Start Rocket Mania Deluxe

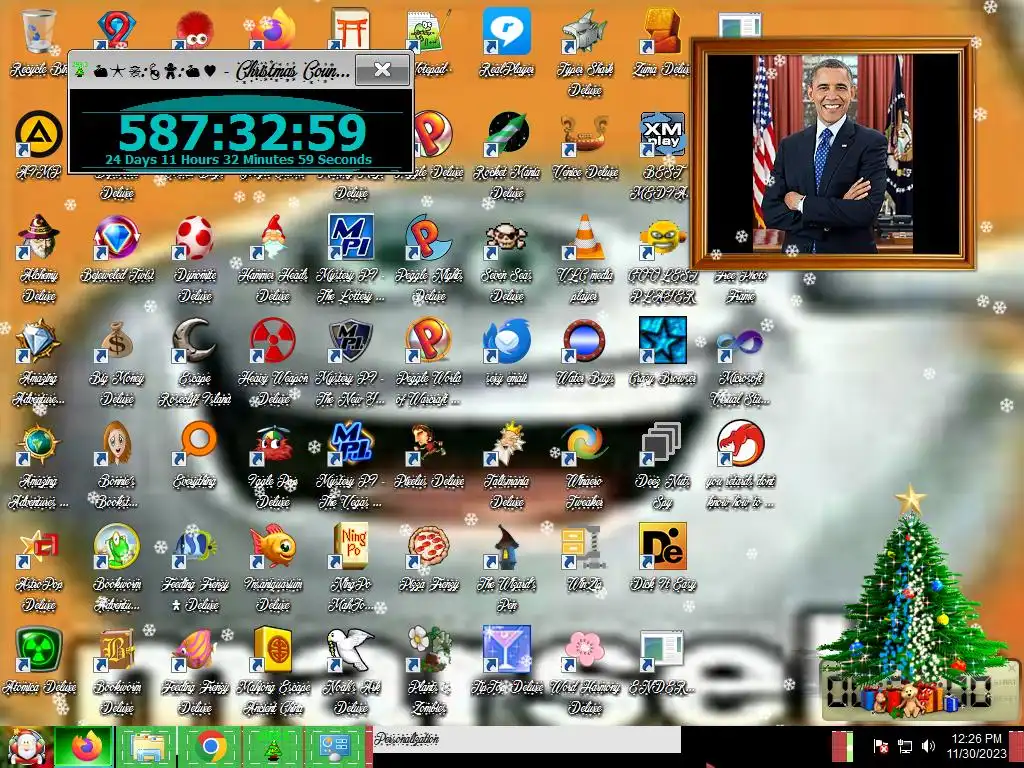[507, 134]
